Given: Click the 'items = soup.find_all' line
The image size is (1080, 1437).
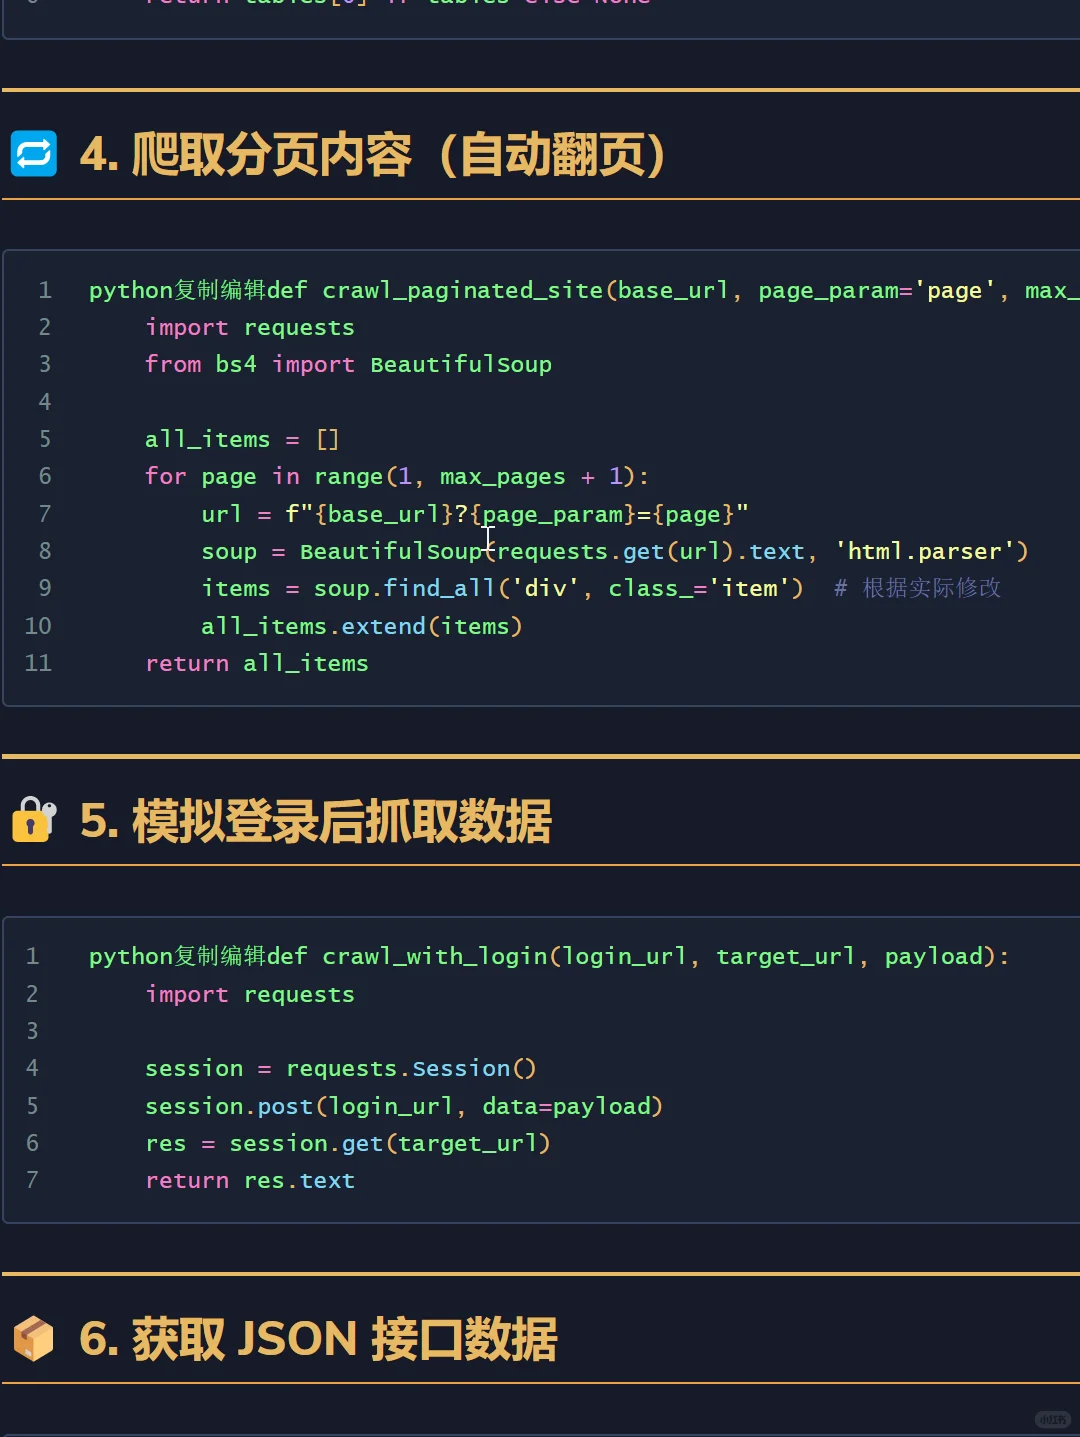Looking at the screenshot, I should click(x=502, y=589).
